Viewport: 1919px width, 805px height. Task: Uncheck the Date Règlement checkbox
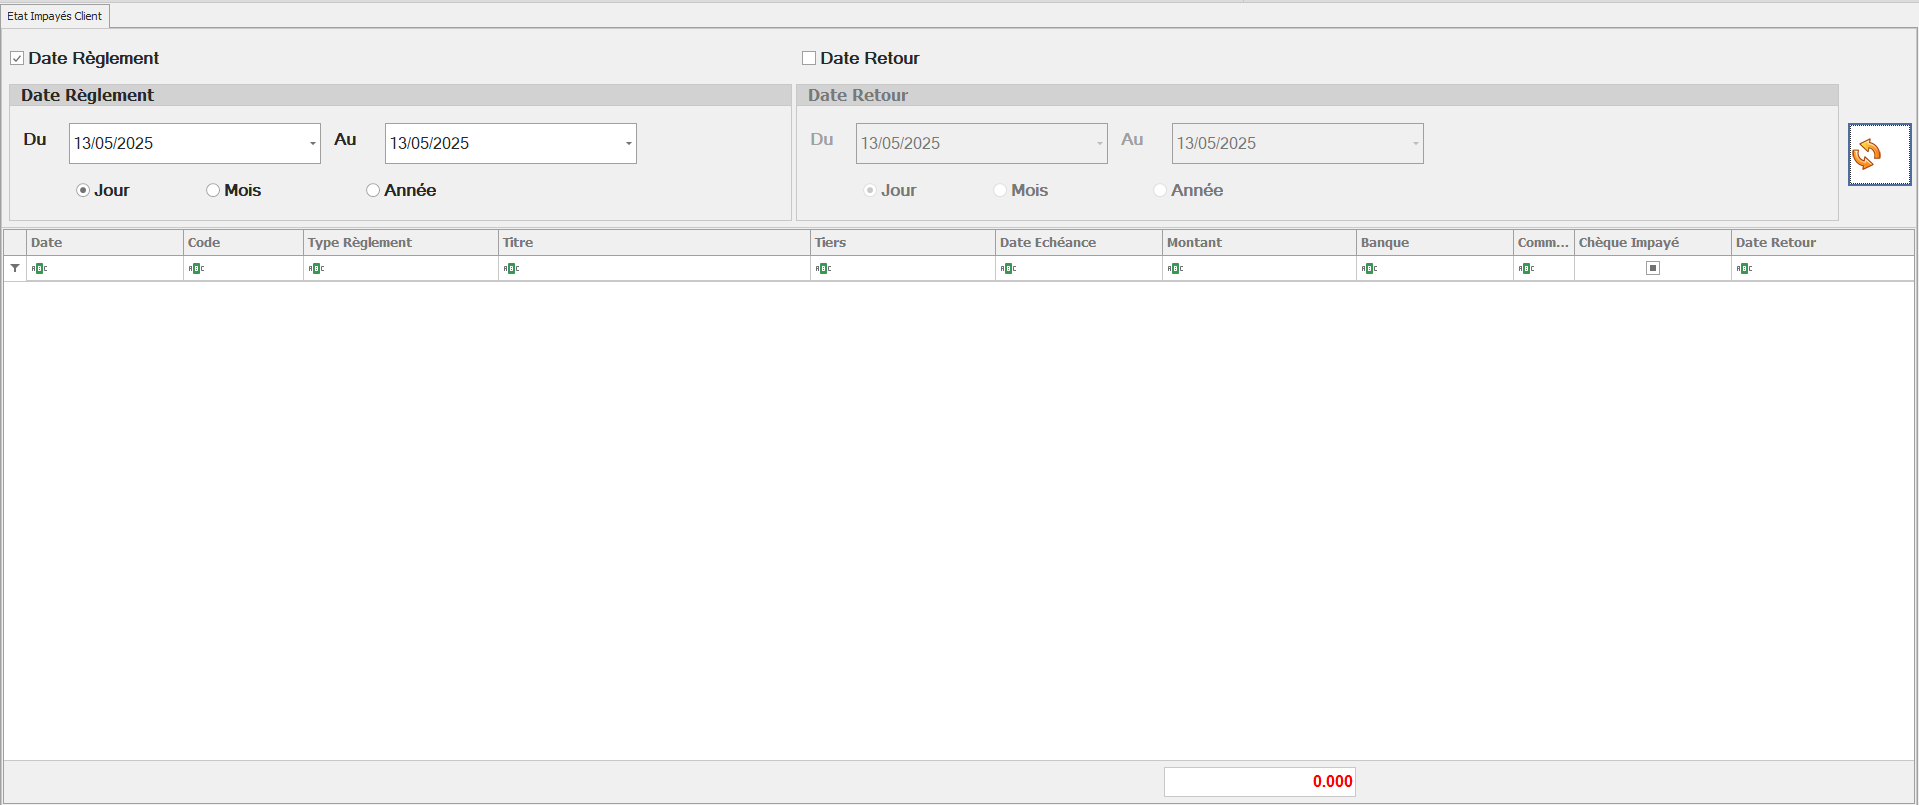pos(17,58)
